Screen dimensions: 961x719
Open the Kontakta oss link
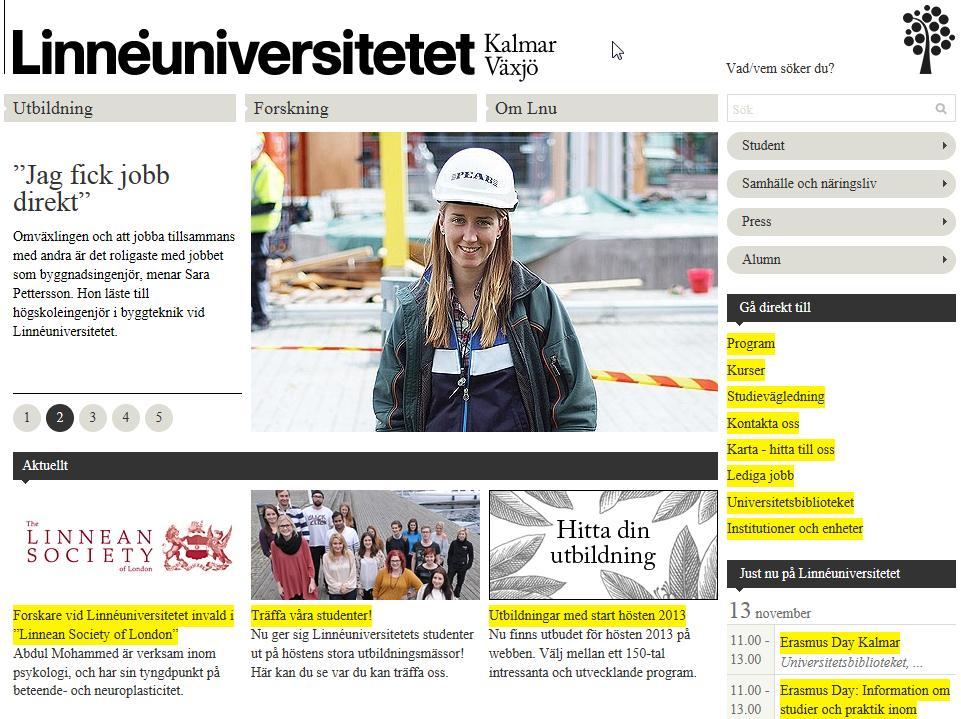[763, 423]
